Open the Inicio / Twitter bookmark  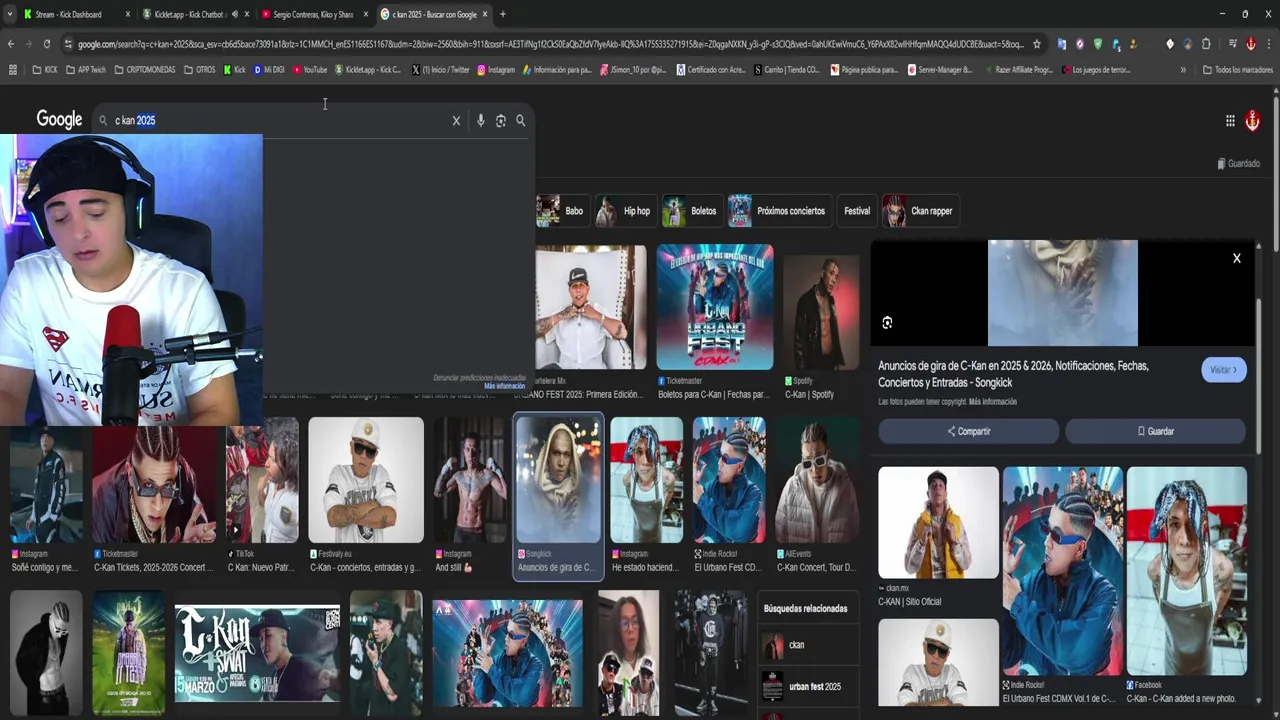pyautogui.click(x=440, y=70)
